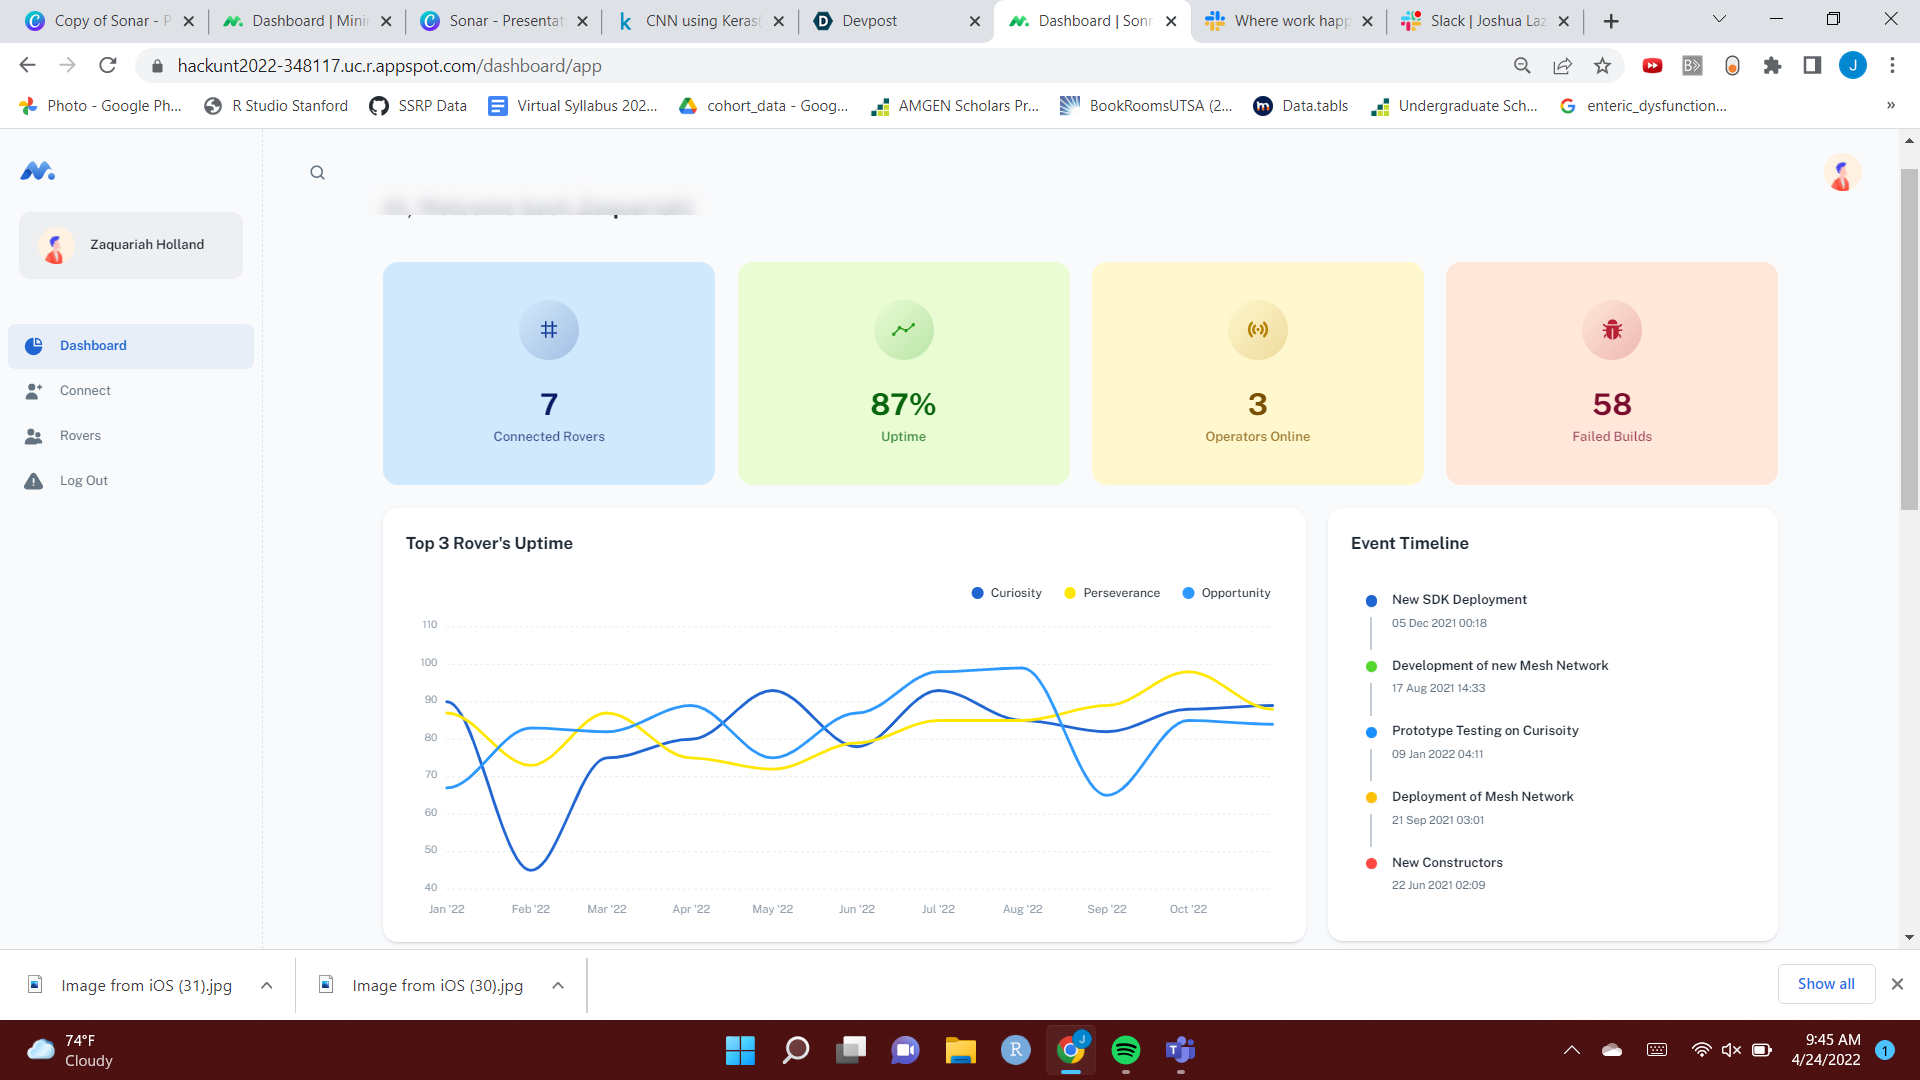Select Log Out in the sidebar

83,481
